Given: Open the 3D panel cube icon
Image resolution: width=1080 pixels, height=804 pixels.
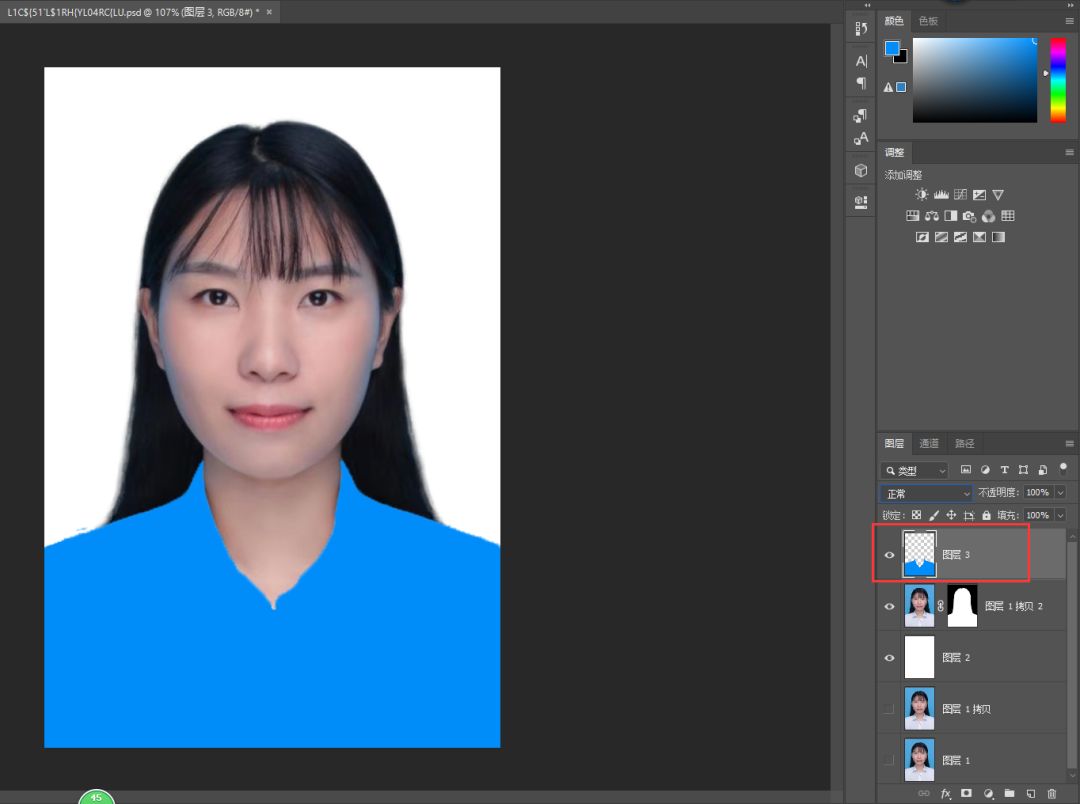Looking at the screenshot, I should tap(860, 171).
